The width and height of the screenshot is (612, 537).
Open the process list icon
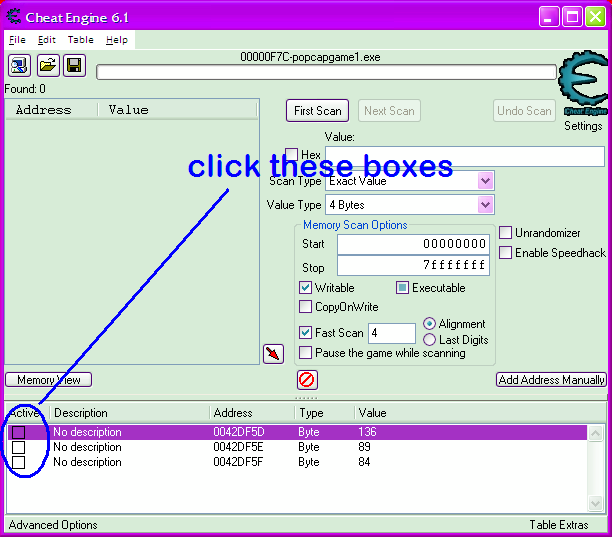point(19,65)
